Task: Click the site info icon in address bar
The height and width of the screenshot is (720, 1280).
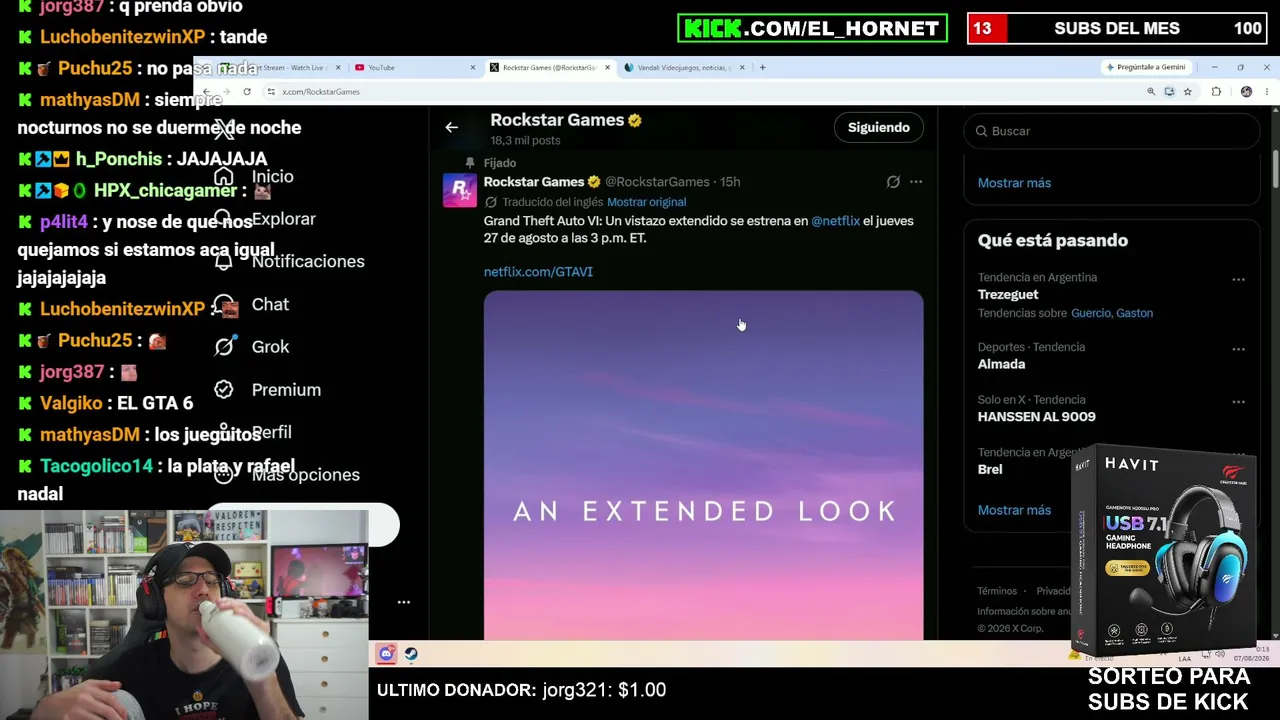Action: point(271,92)
